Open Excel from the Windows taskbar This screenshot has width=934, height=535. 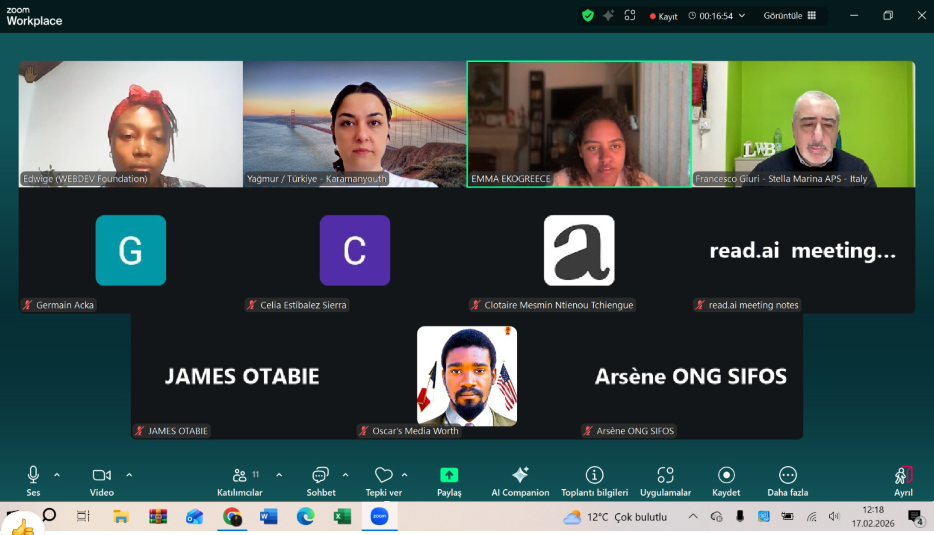click(x=342, y=517)
